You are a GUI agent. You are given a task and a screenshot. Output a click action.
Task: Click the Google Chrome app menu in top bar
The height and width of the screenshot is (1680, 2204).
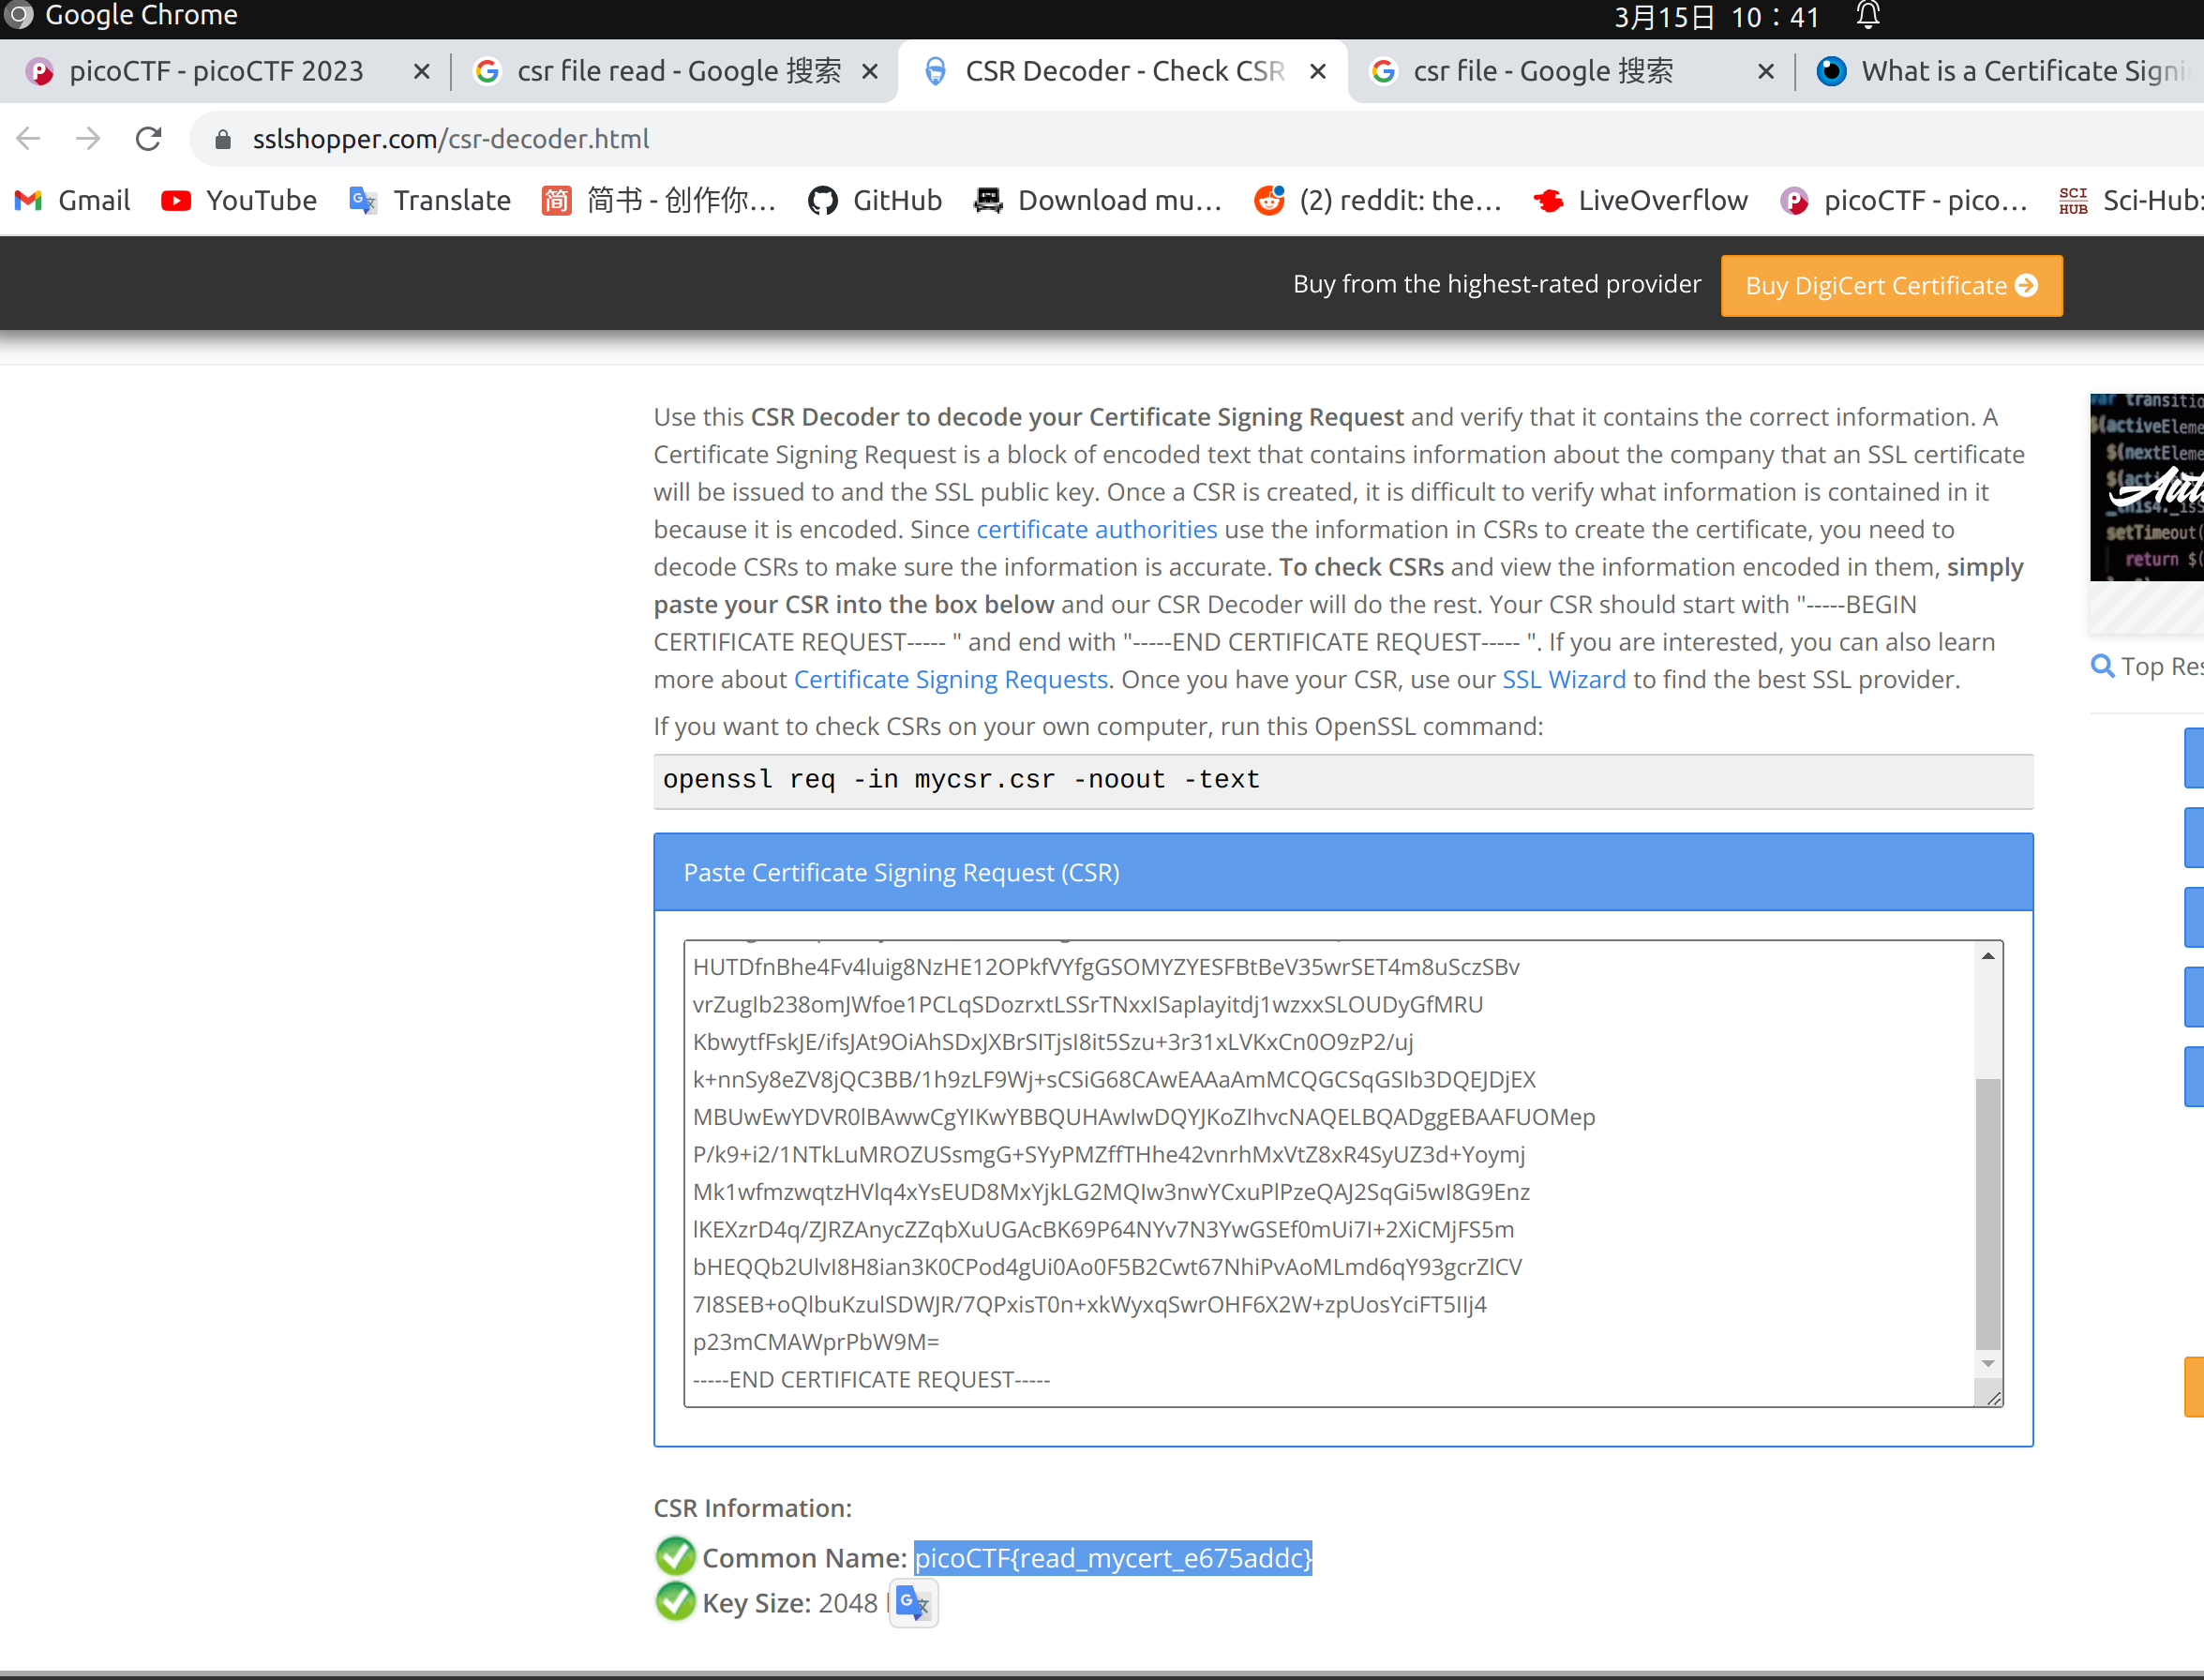pyautogui.click(x=122, y=16)
